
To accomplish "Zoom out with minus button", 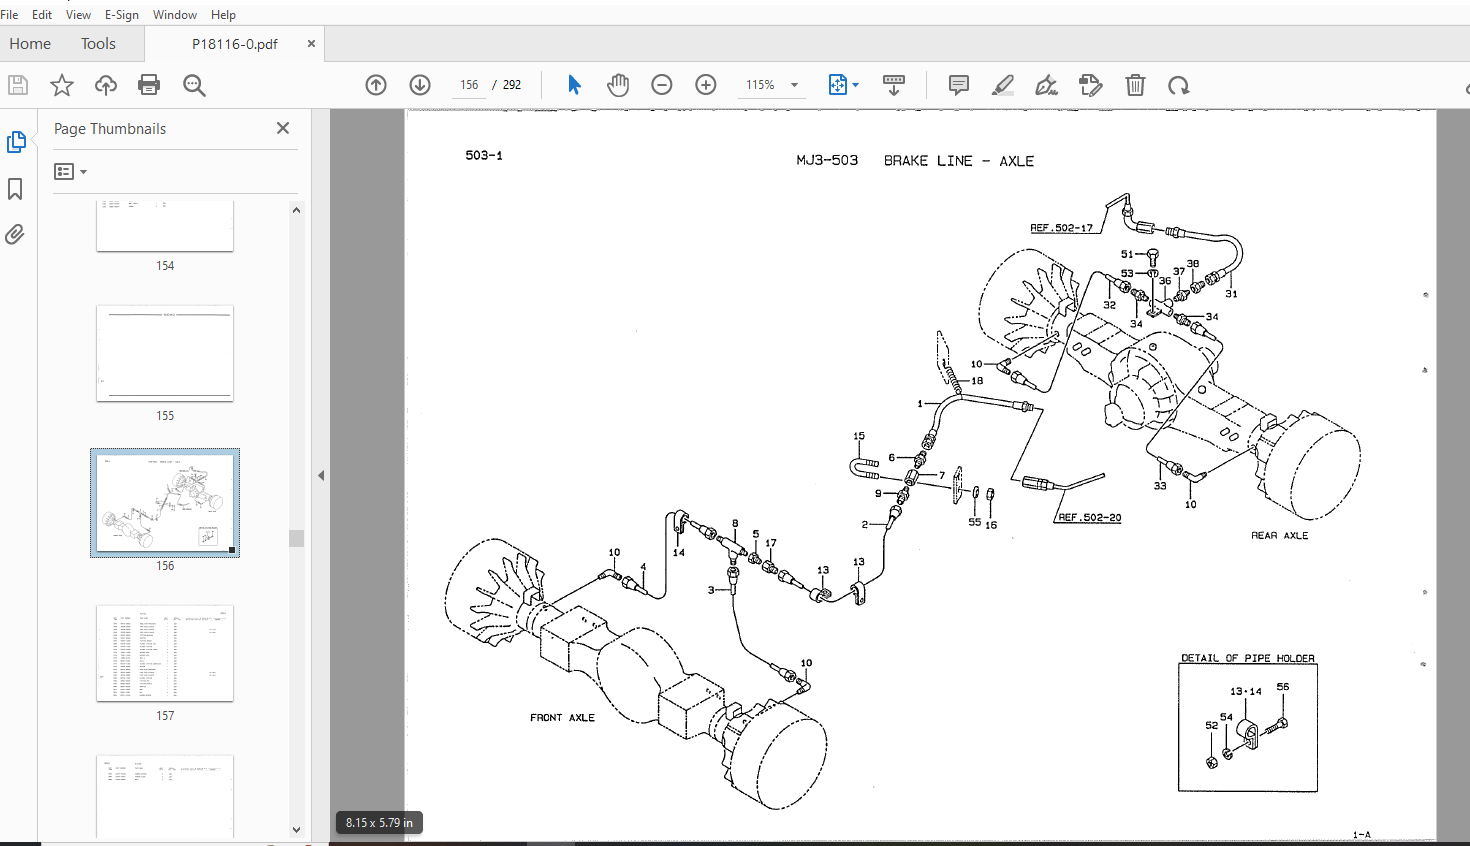I will 662,85.
